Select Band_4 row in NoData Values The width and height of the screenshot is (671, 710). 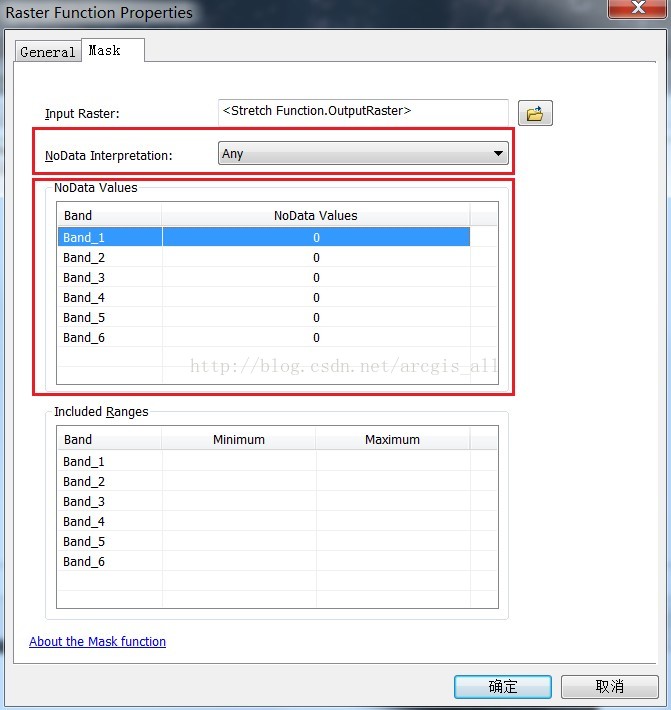(x=264, y=297)
